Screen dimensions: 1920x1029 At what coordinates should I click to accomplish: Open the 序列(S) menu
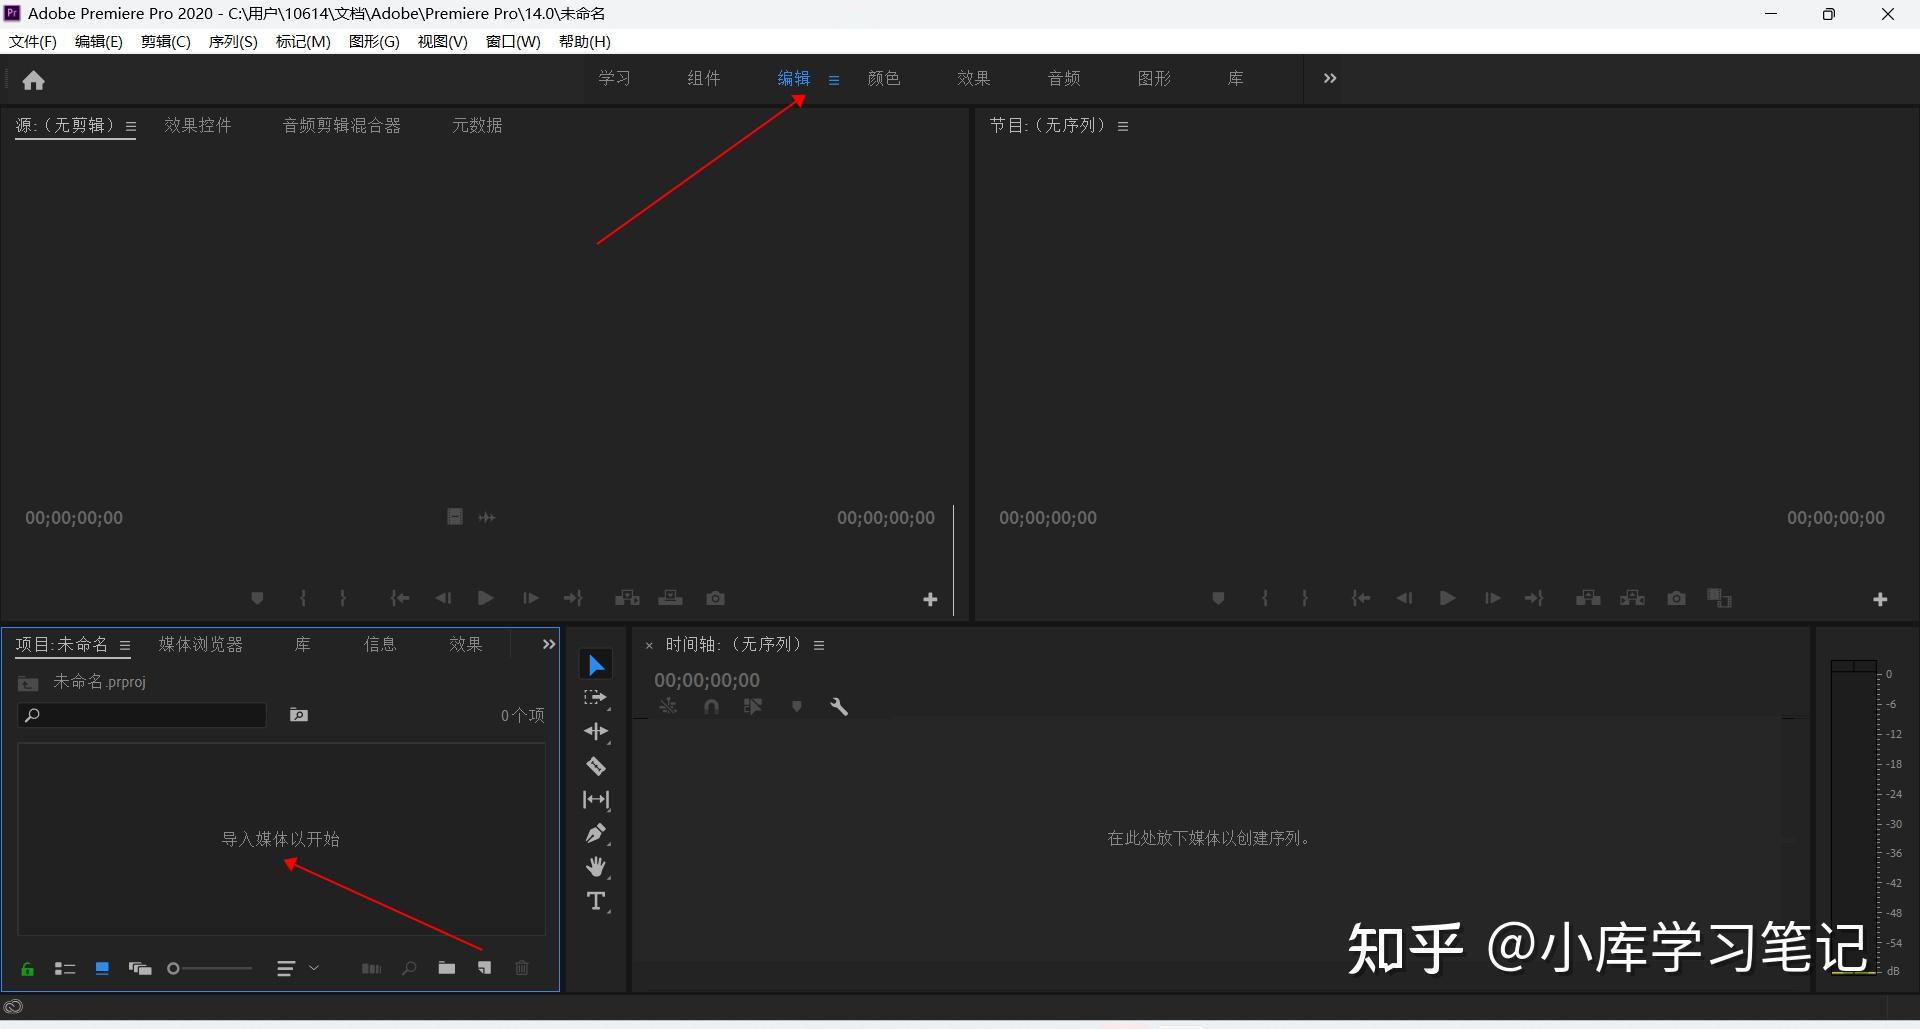233,42
